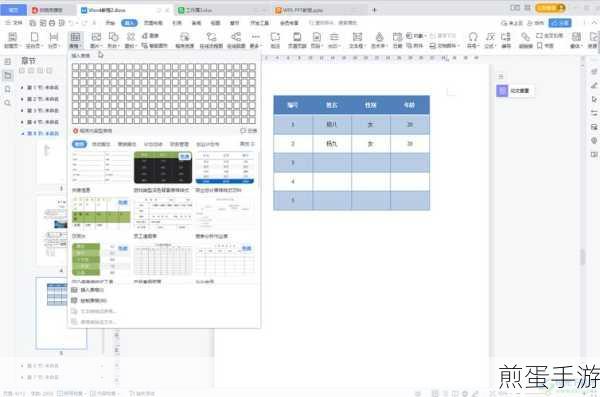Click the dark green table template thumbnail
This screenshot has height=397, width=600.
pyautogui.click(x=163, y=168)
